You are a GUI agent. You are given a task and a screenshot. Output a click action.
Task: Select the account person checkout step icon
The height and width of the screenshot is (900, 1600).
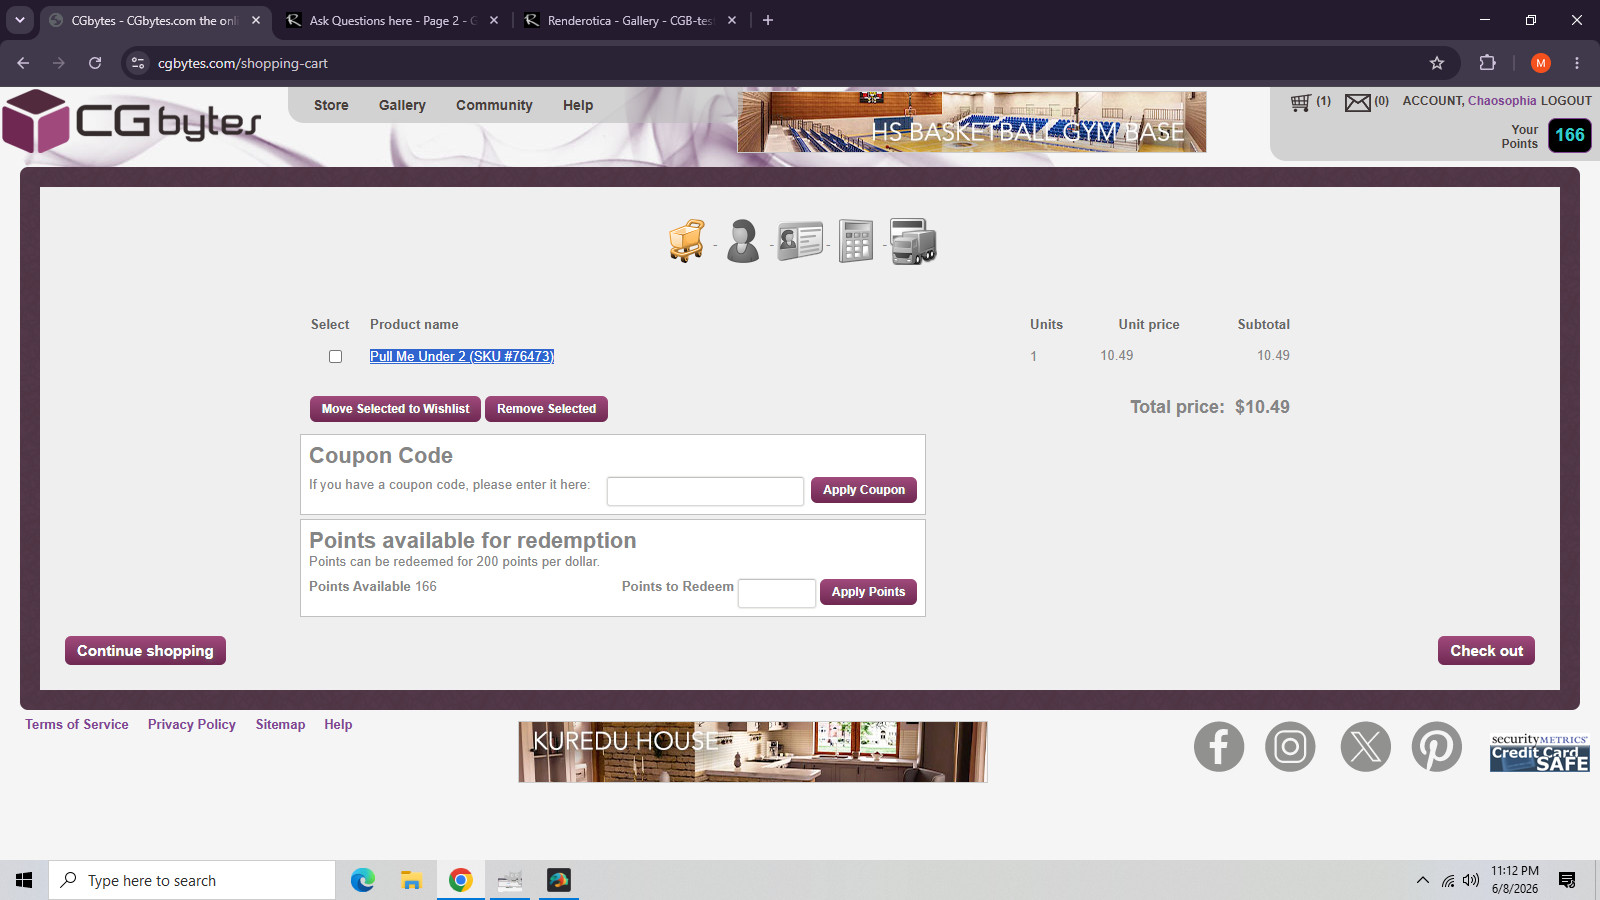tap(743, 241)
